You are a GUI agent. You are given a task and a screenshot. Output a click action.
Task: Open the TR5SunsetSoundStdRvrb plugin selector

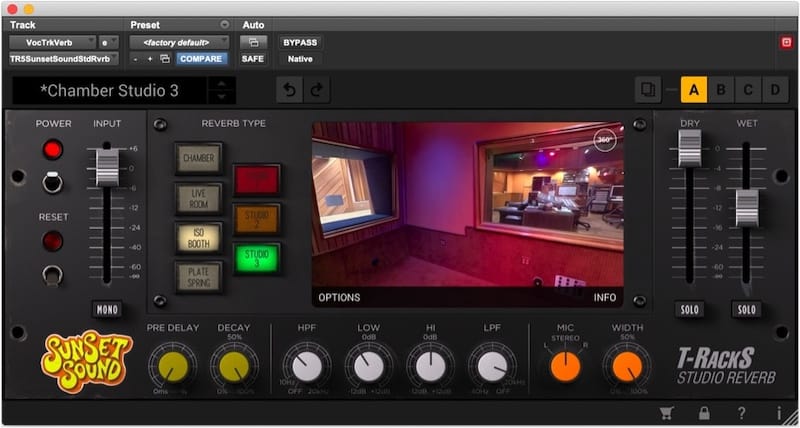[64, 59]
